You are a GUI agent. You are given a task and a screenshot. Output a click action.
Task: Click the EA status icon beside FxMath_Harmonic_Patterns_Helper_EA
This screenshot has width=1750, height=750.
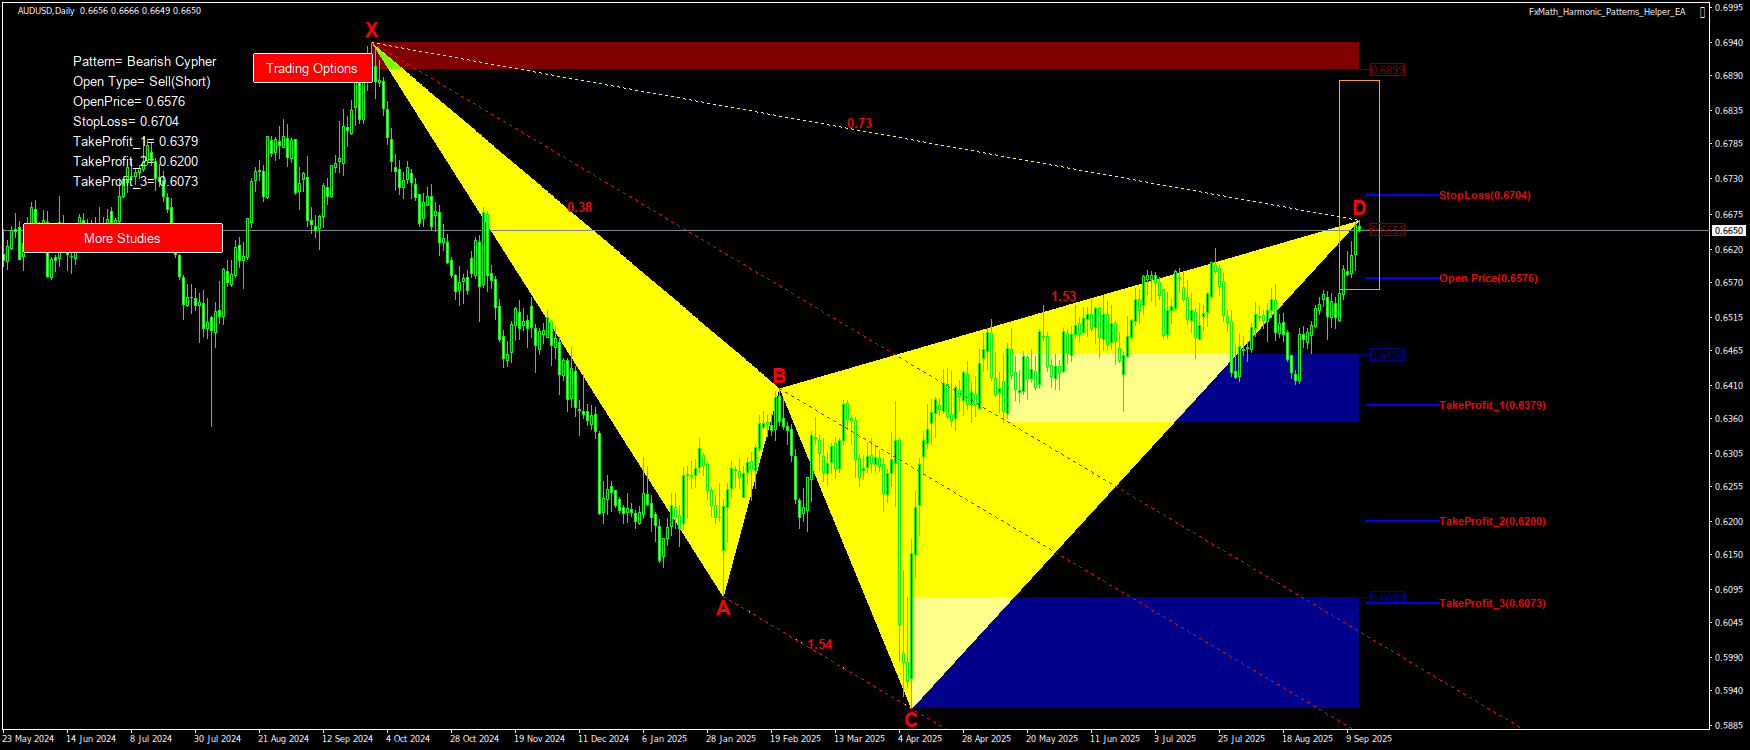coord(1703,12)
